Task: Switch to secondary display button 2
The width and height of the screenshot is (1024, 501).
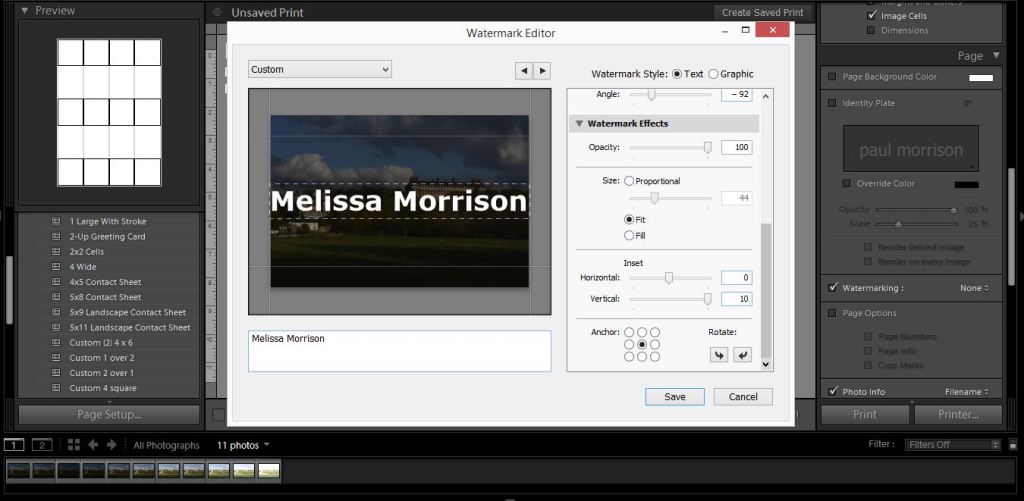Action: pos(42,445)
